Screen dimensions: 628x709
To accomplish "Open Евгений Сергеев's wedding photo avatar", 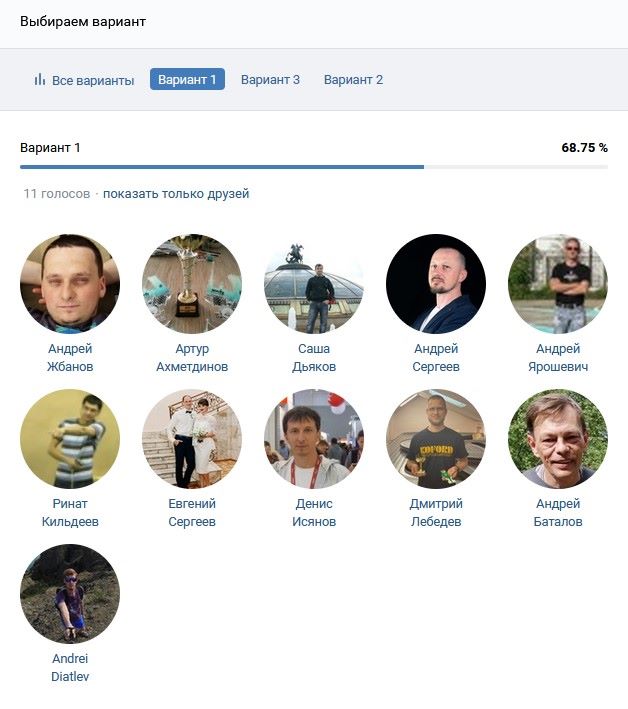I will 192,439.
